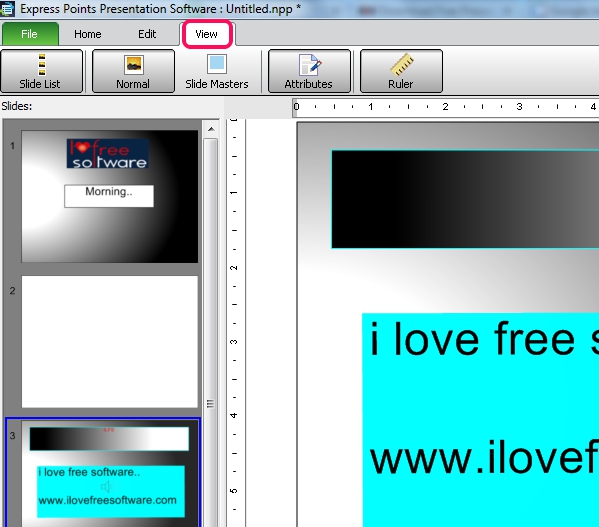Screen dimensions: 599x527
Task: Select the View tab
Action: click(207, 34)
